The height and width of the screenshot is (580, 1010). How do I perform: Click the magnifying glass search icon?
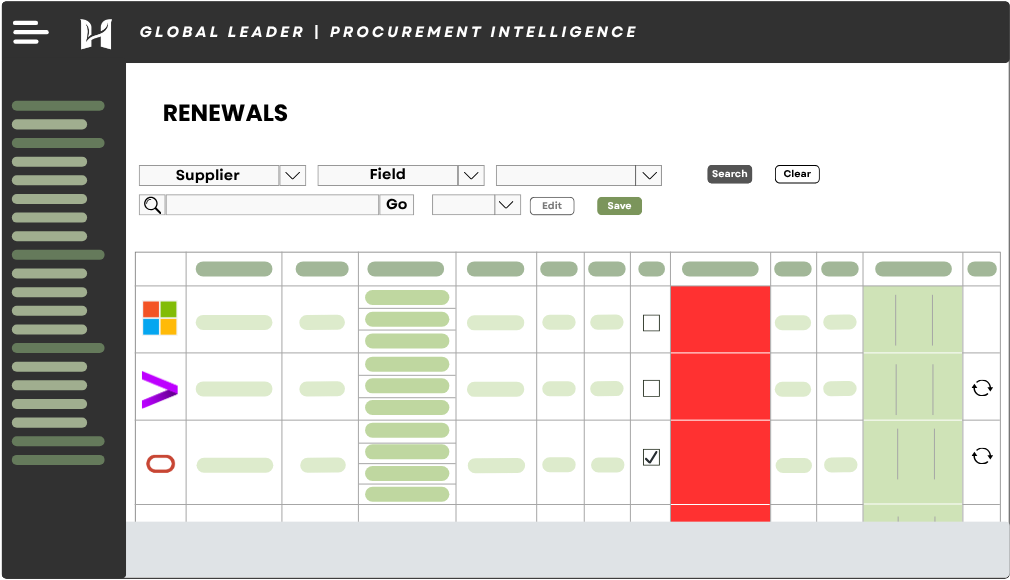pos(152,205)
